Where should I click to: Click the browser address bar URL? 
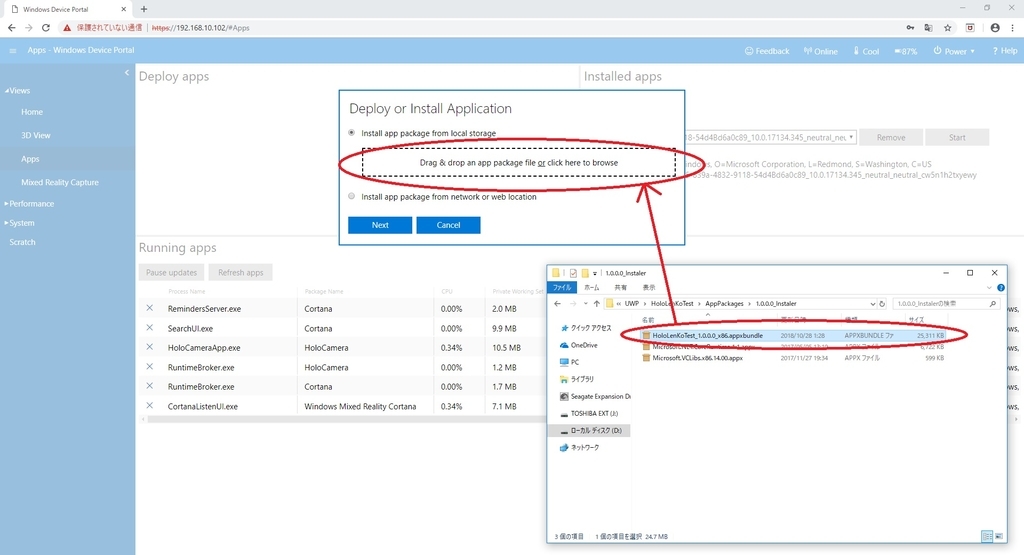point(200,27)
